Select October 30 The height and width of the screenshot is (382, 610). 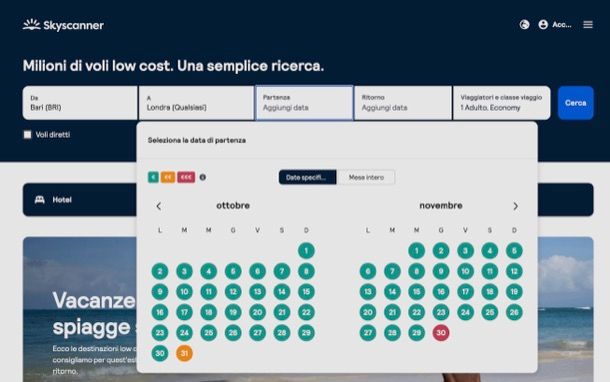pos(160,353)
